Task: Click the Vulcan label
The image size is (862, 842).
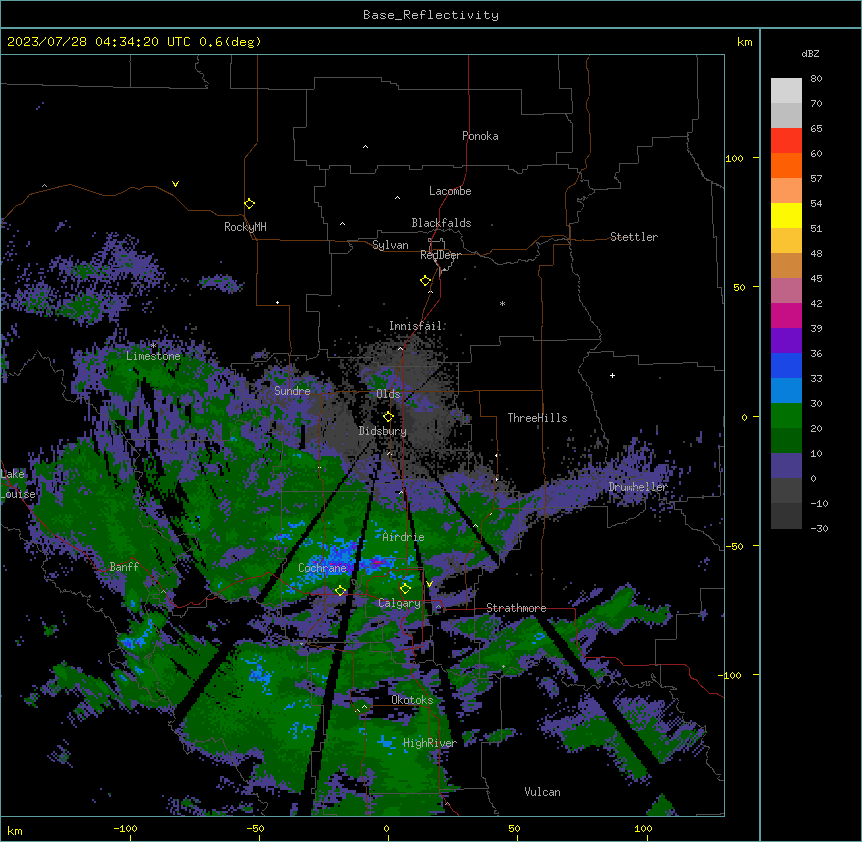Action: [543, 792]
